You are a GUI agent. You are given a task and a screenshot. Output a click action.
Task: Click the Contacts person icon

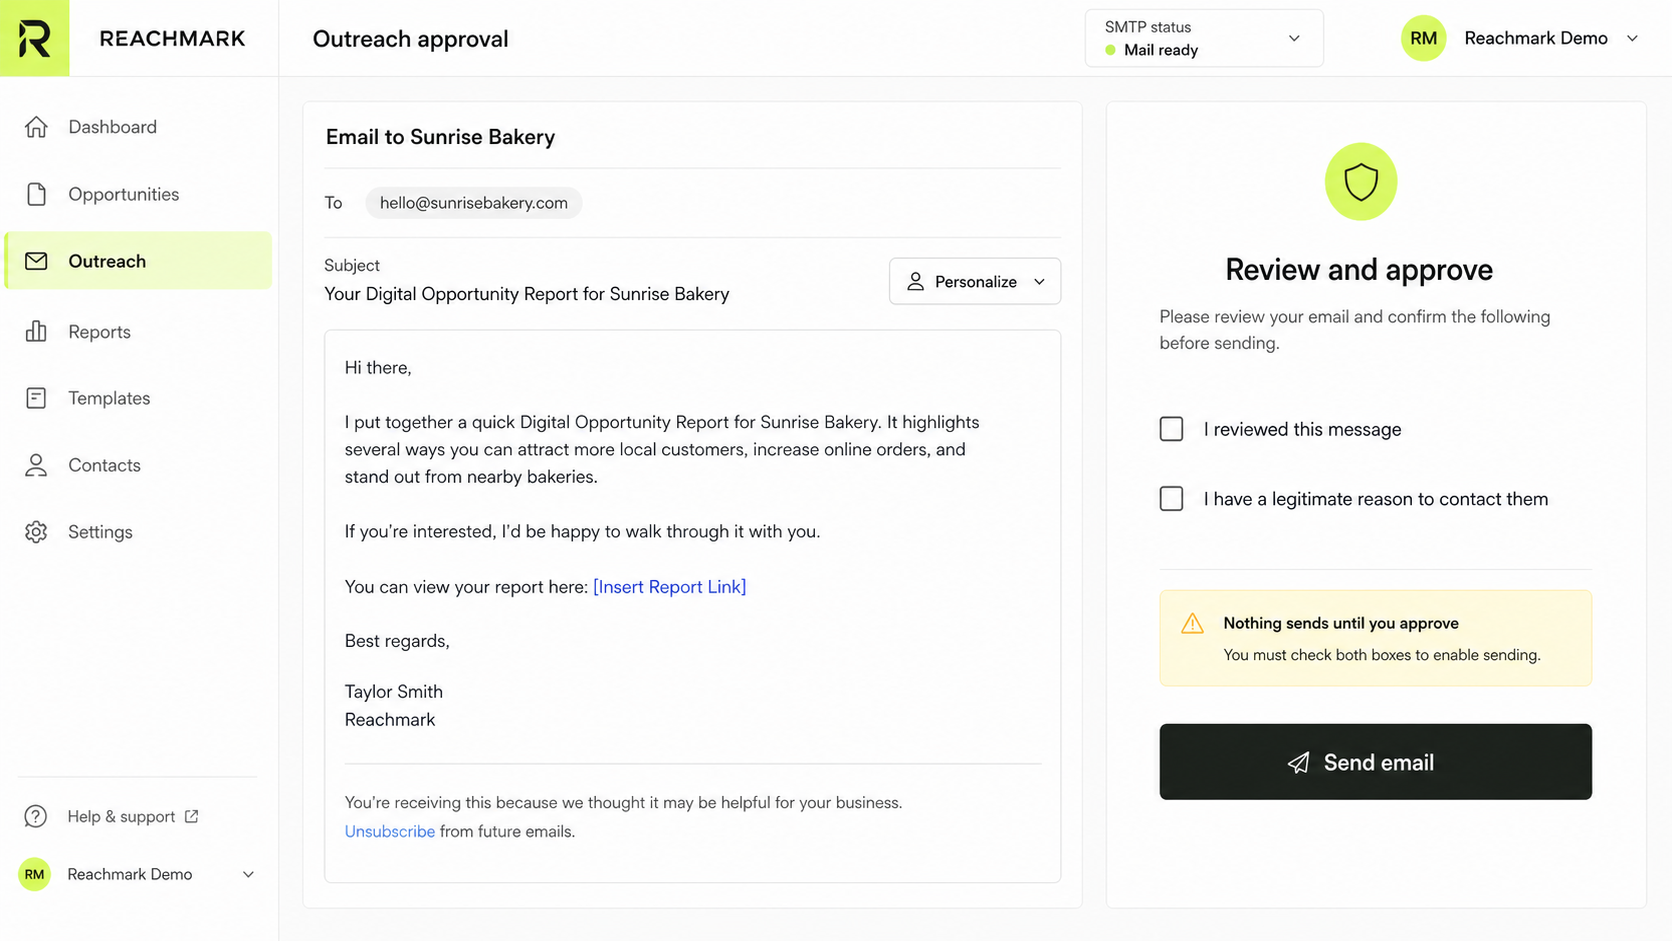[36, 465]
